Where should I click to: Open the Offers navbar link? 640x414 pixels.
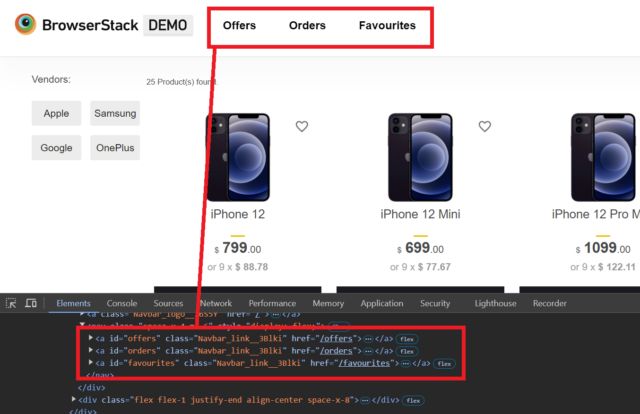[x=239, y=25]
